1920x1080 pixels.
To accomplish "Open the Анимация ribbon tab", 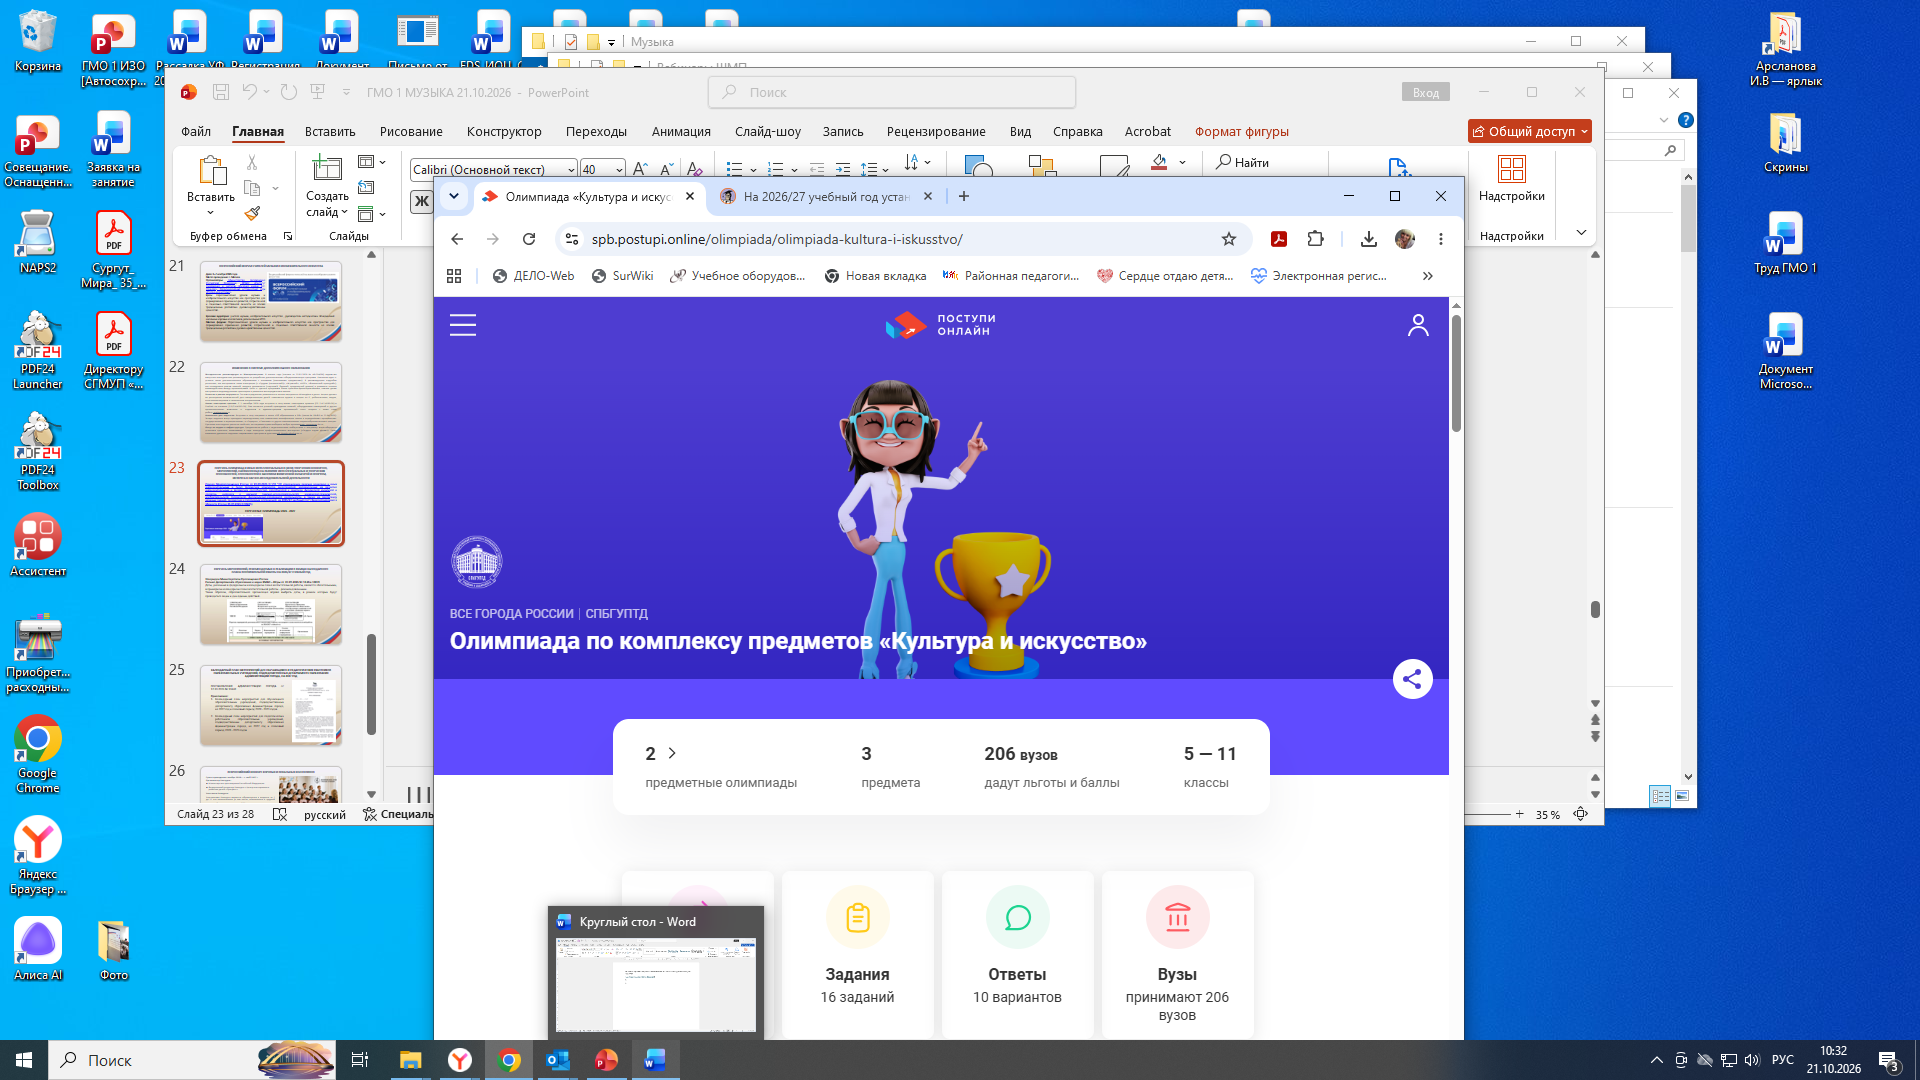I will tap(681, 132).
